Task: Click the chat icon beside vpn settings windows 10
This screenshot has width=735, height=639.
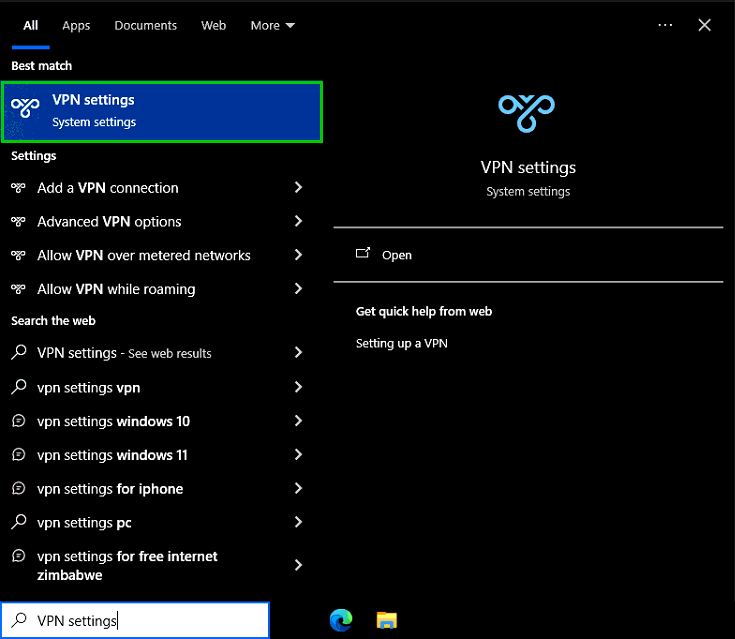Action: (18, 421)
